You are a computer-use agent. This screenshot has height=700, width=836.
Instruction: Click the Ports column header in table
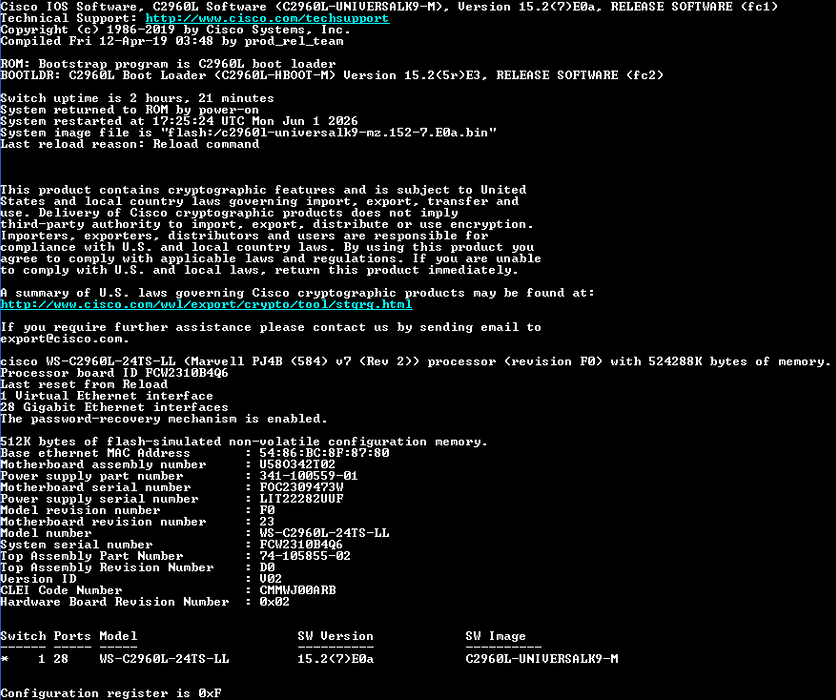[72, 637]
